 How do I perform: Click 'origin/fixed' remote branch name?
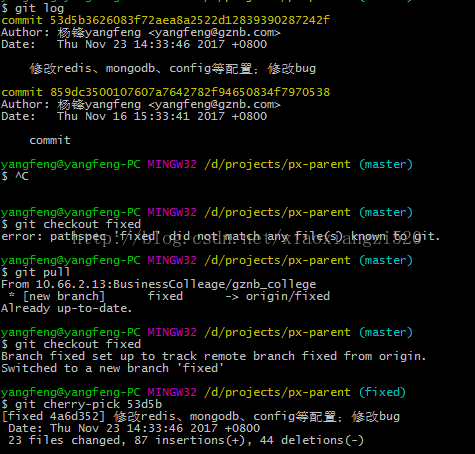pos(288,296)
